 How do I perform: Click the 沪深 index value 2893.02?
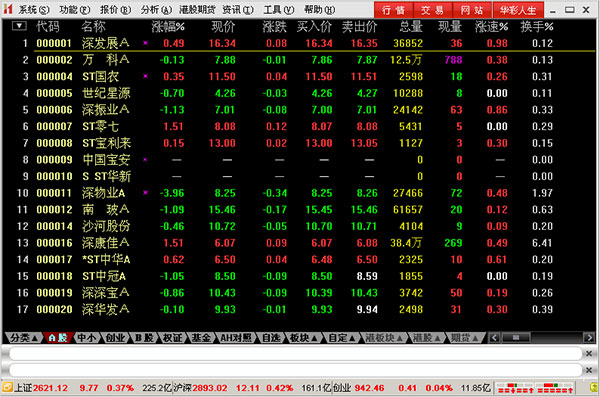[x=210, y=388]
